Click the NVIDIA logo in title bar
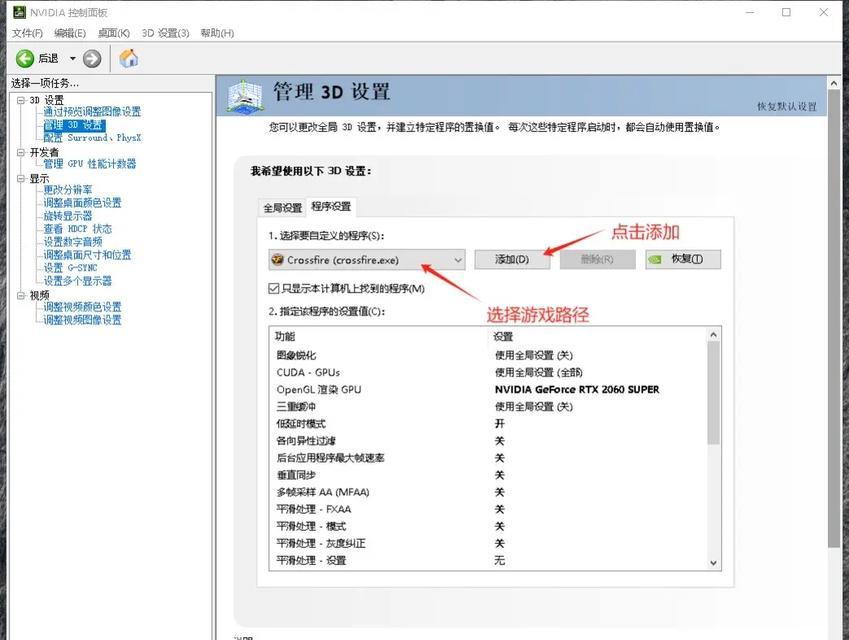Screen dimensions: 849x640 click(19, 12)
